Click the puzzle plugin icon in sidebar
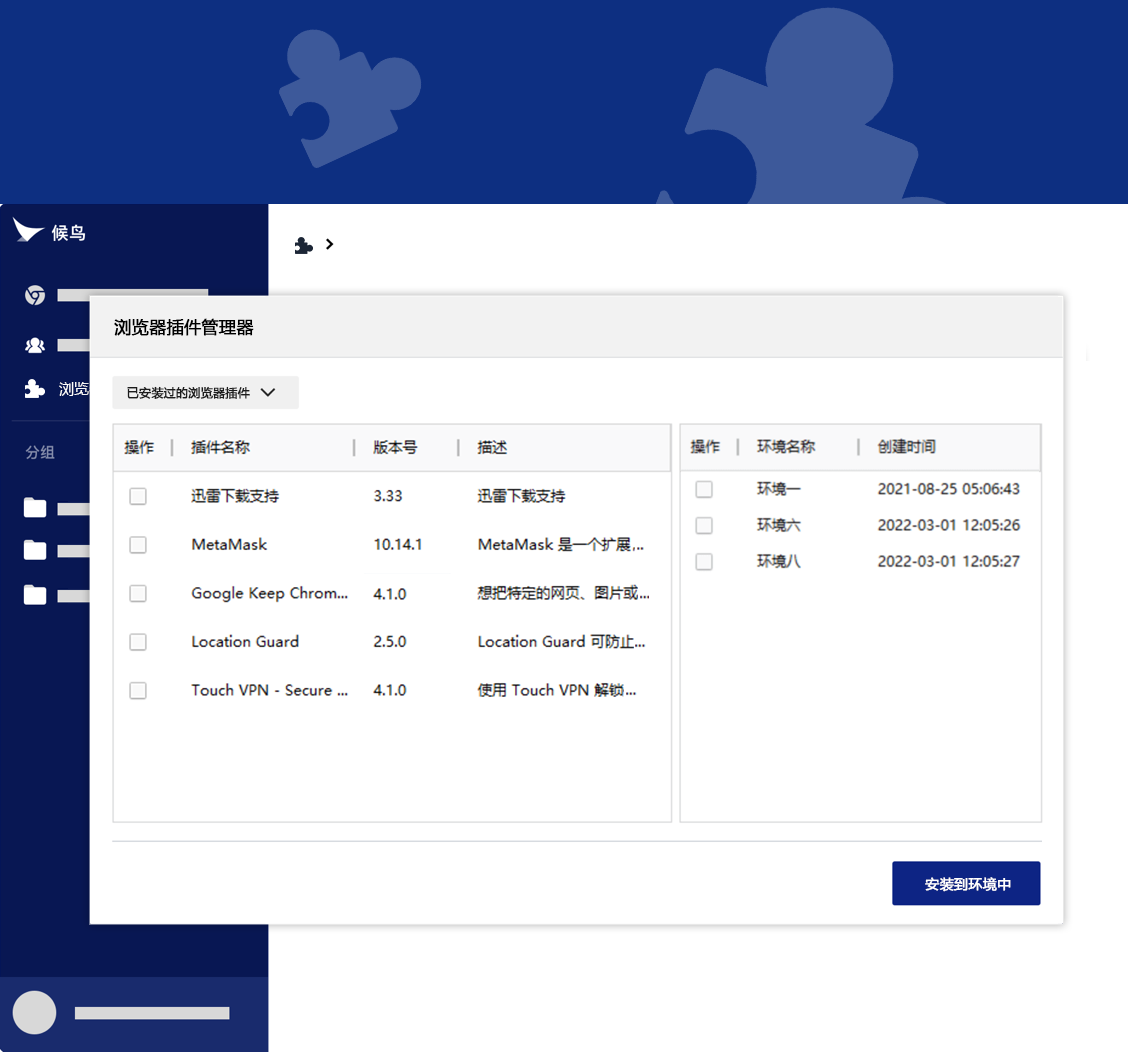Viewport: 1128px width, 1052px height. [x=35, y=389]
